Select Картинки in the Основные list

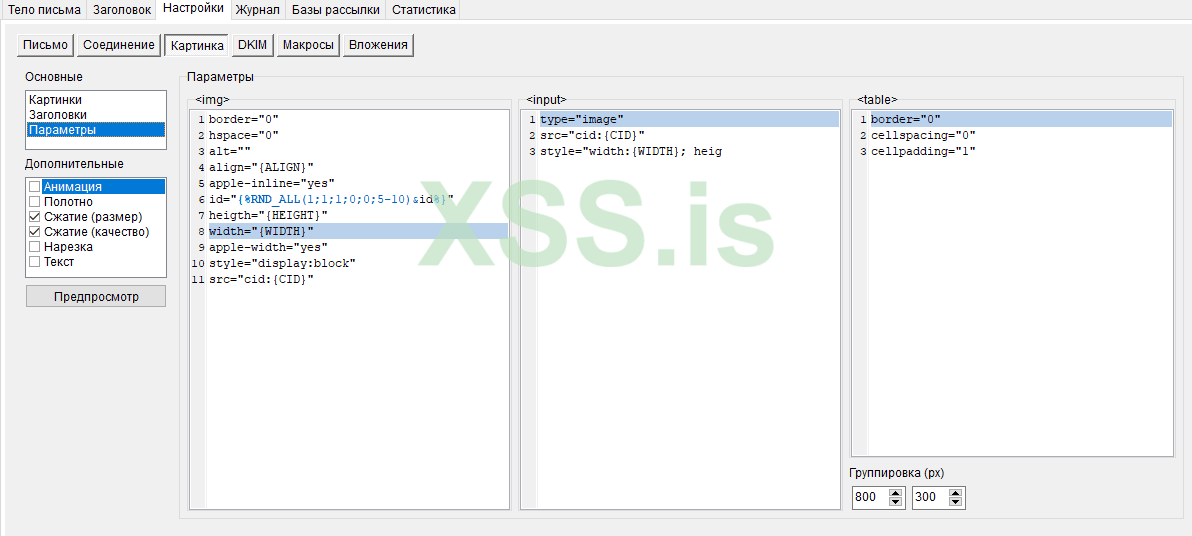(x=96, y=100)
